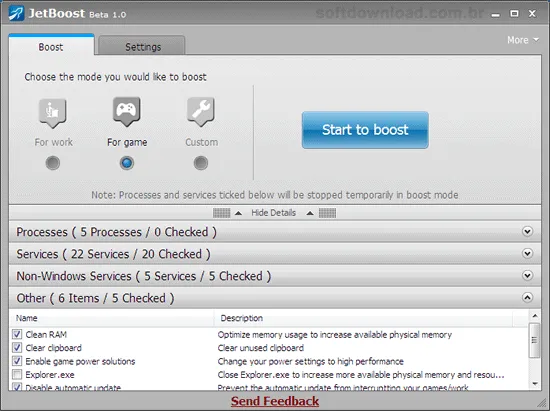Click the grid grip right of Hide Details

(x=327, y=213)
